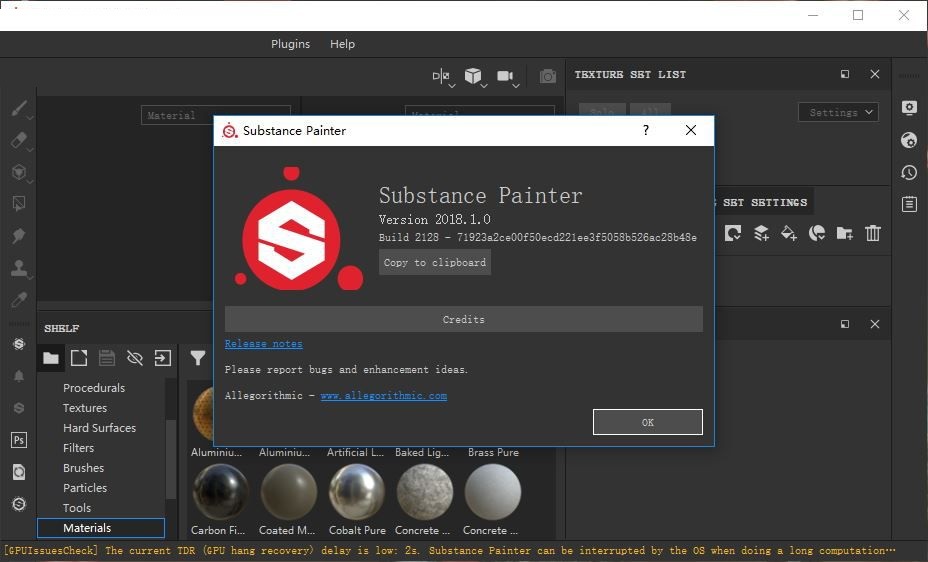The height and width of the screenshot is (562, 928).
Task: Open the www.allegorithmic.com link
Action: tap(384, 396)
